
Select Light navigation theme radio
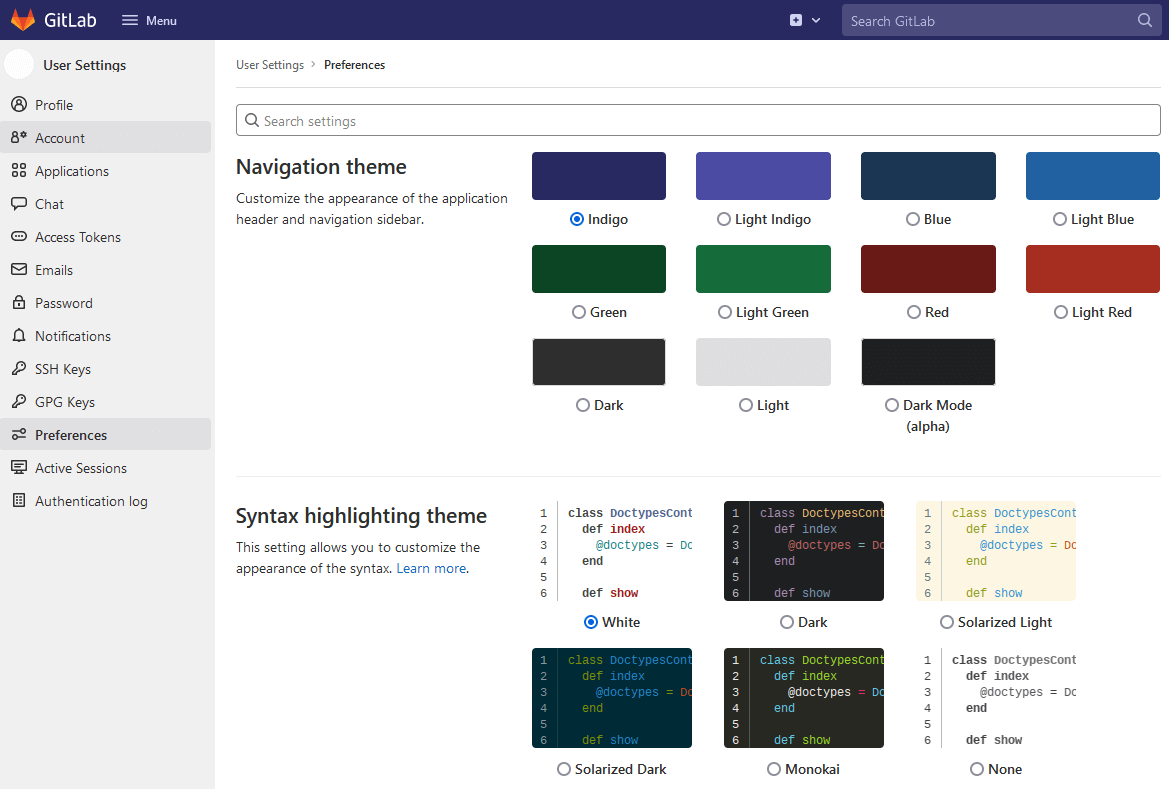point(746,405)
